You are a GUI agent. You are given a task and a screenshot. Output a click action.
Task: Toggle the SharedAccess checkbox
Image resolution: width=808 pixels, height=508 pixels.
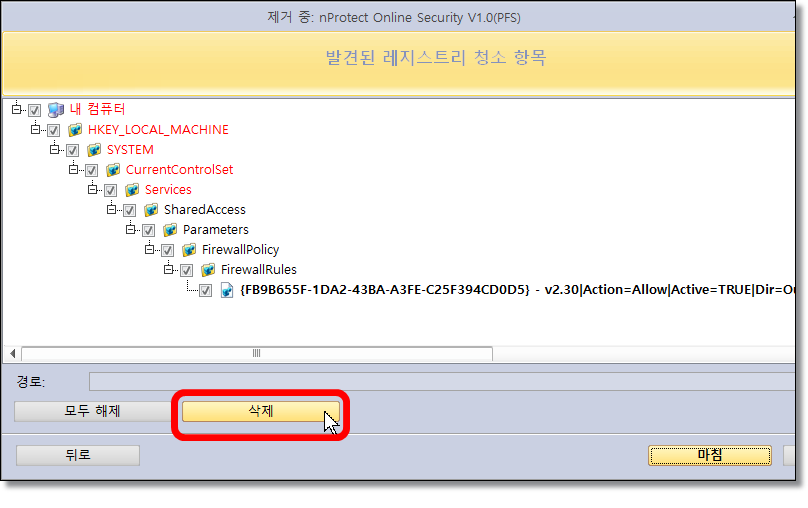pos(129,211)
